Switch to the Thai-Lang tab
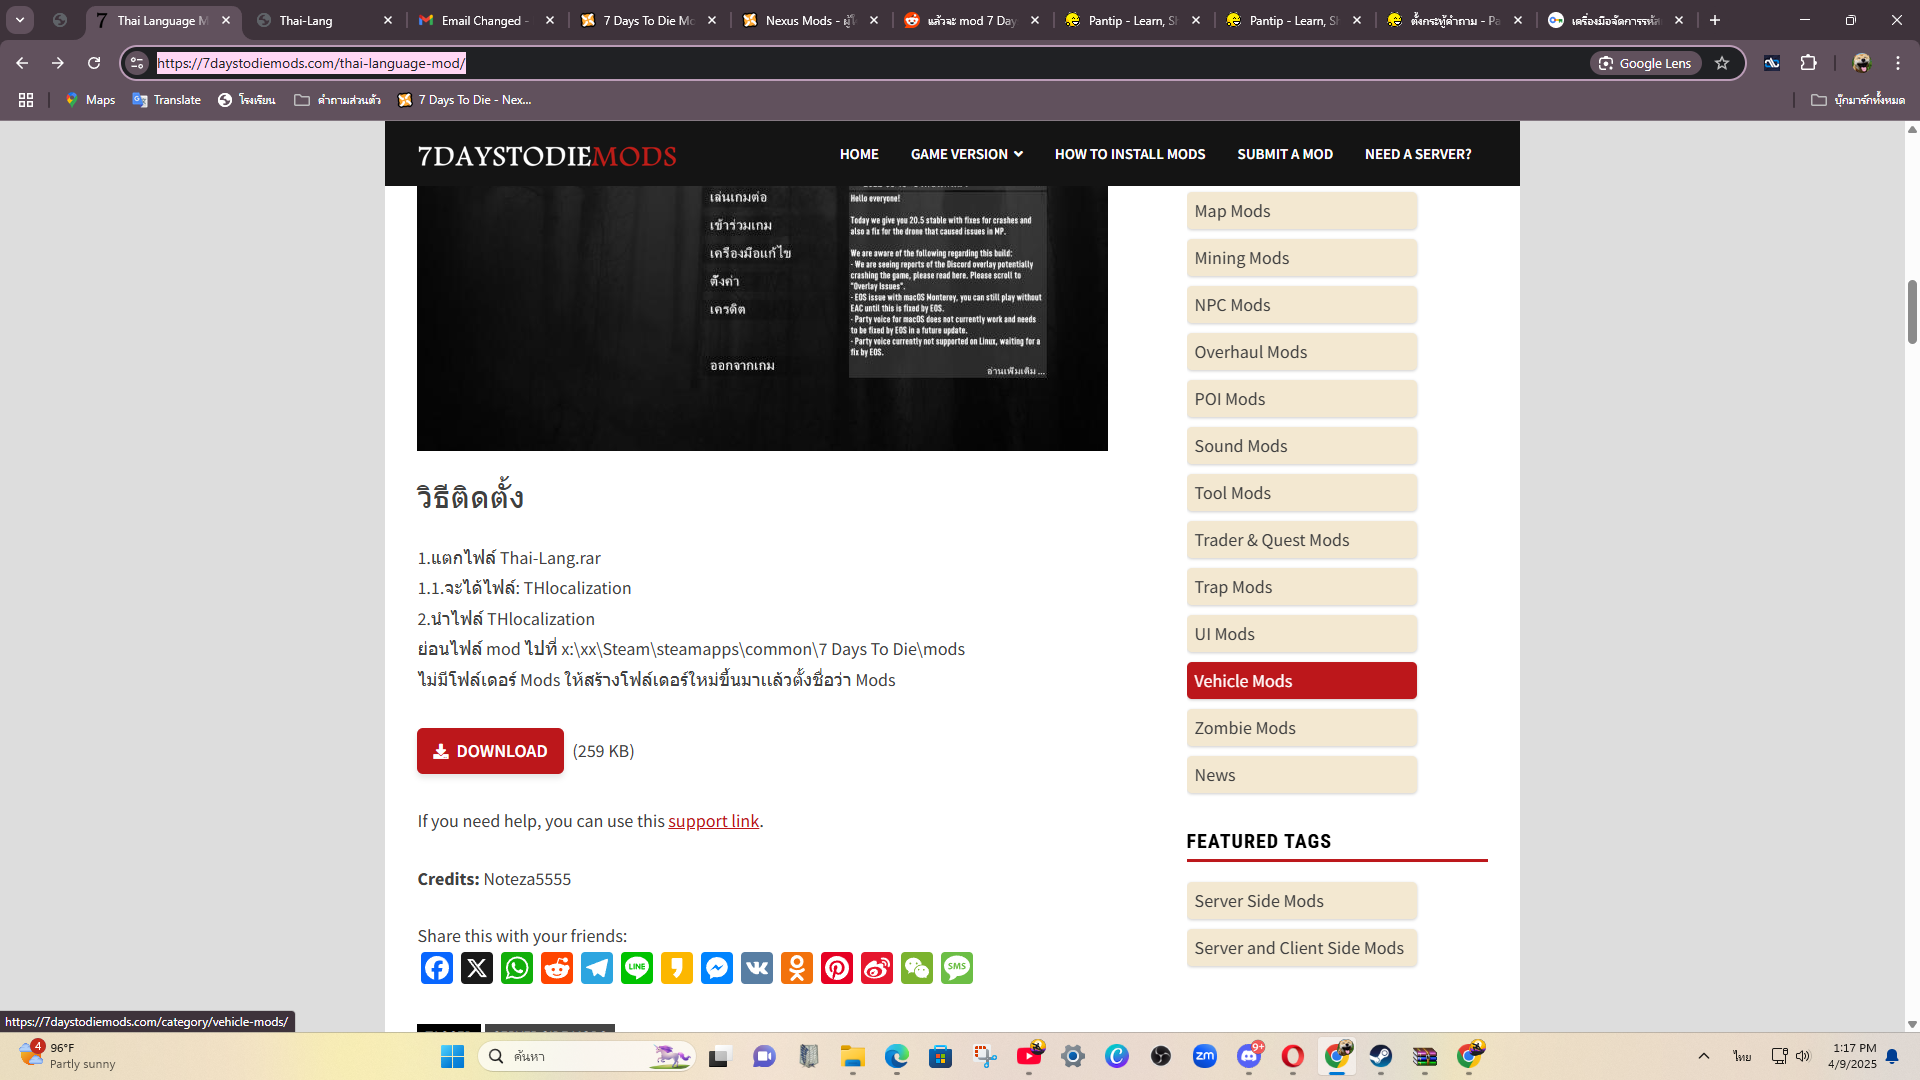This screenshot has width=1920, height=1080. point(325,20)
